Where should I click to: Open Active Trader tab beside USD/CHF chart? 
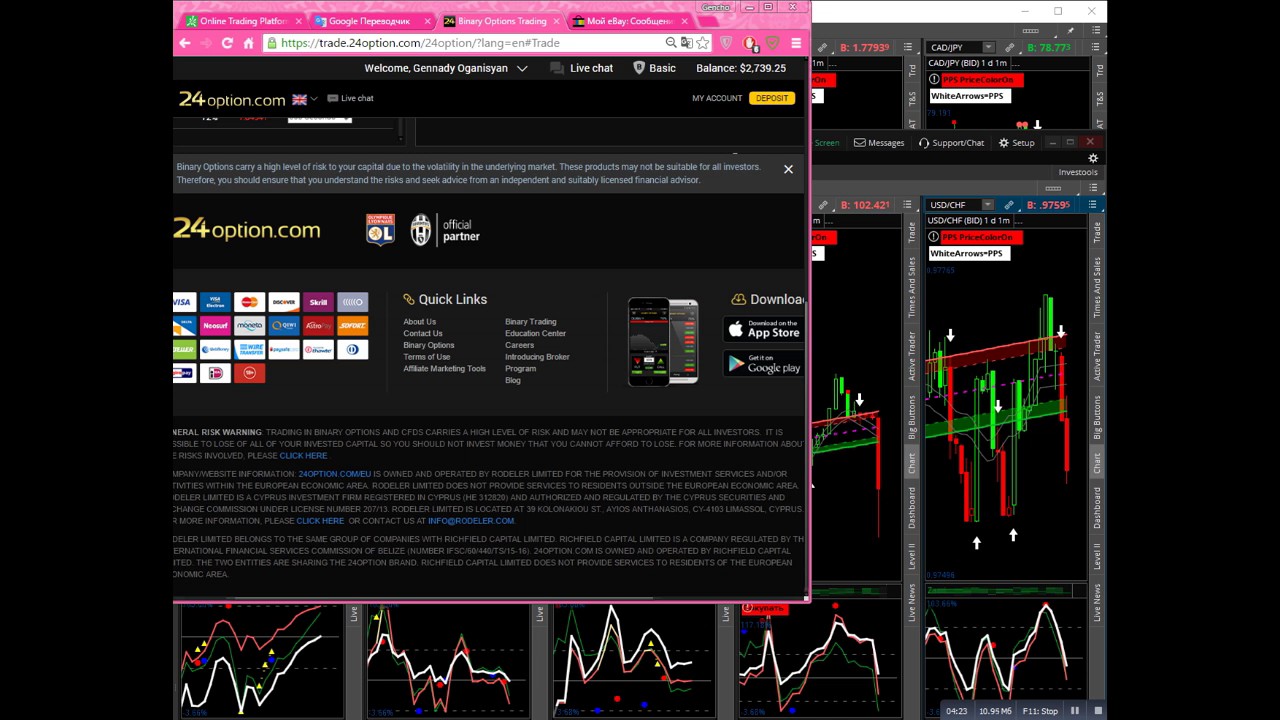(x=1097, y=355)
